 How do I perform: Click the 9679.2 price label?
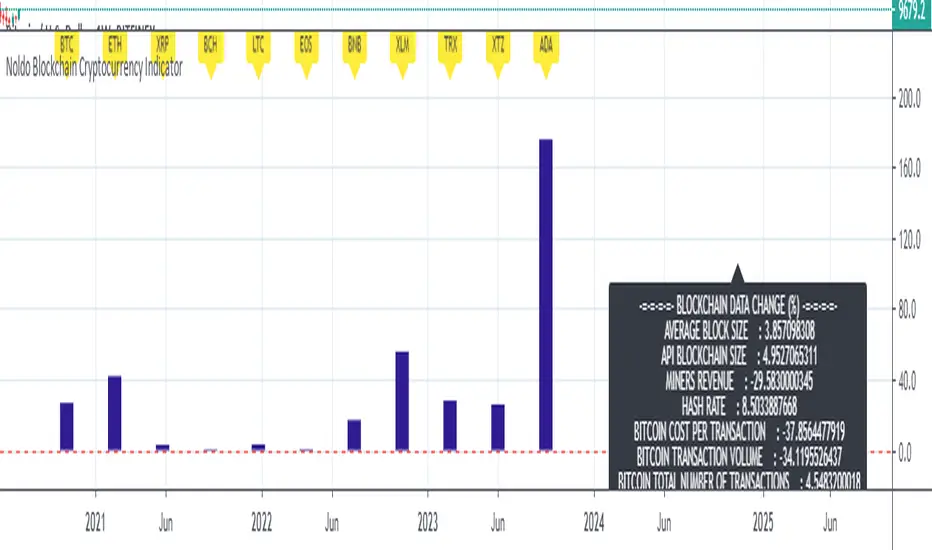click(x=912, y=12)
